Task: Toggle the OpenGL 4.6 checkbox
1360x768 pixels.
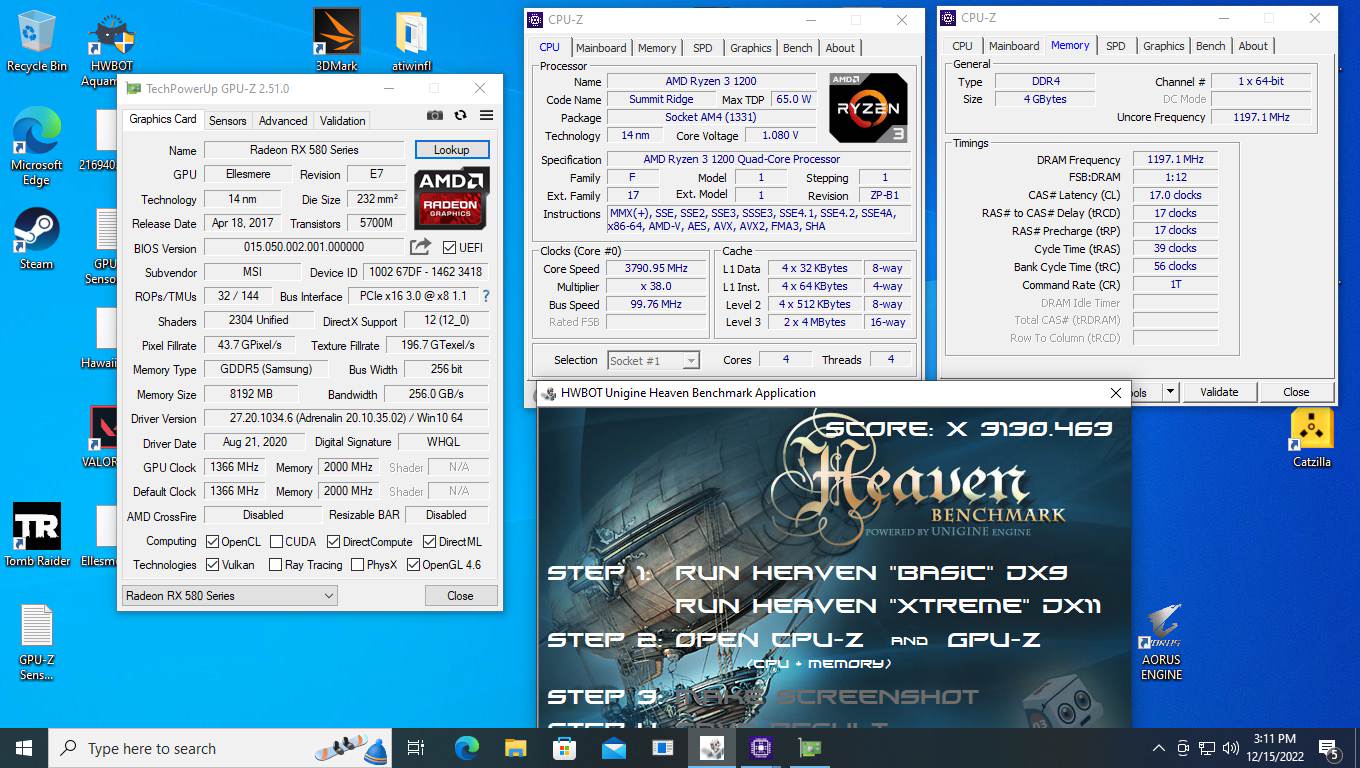Action: pos(413,564)
